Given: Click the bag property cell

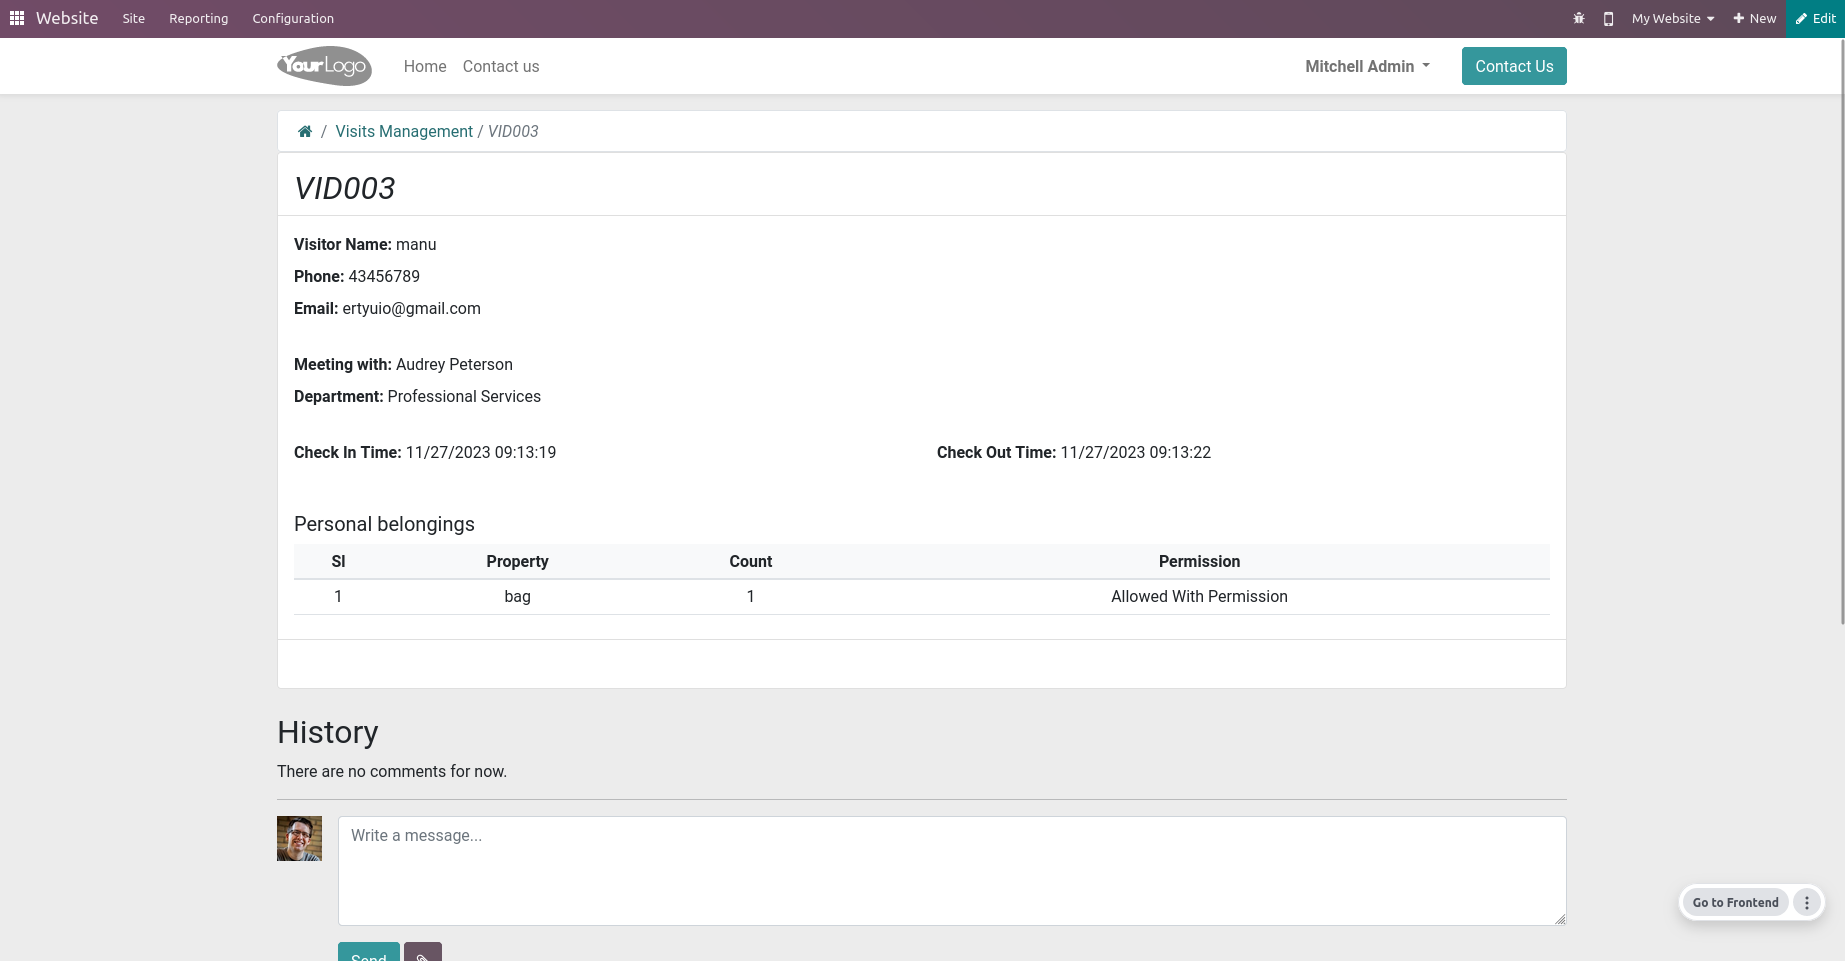Looking at the screenshot, I should pos(517,596).
